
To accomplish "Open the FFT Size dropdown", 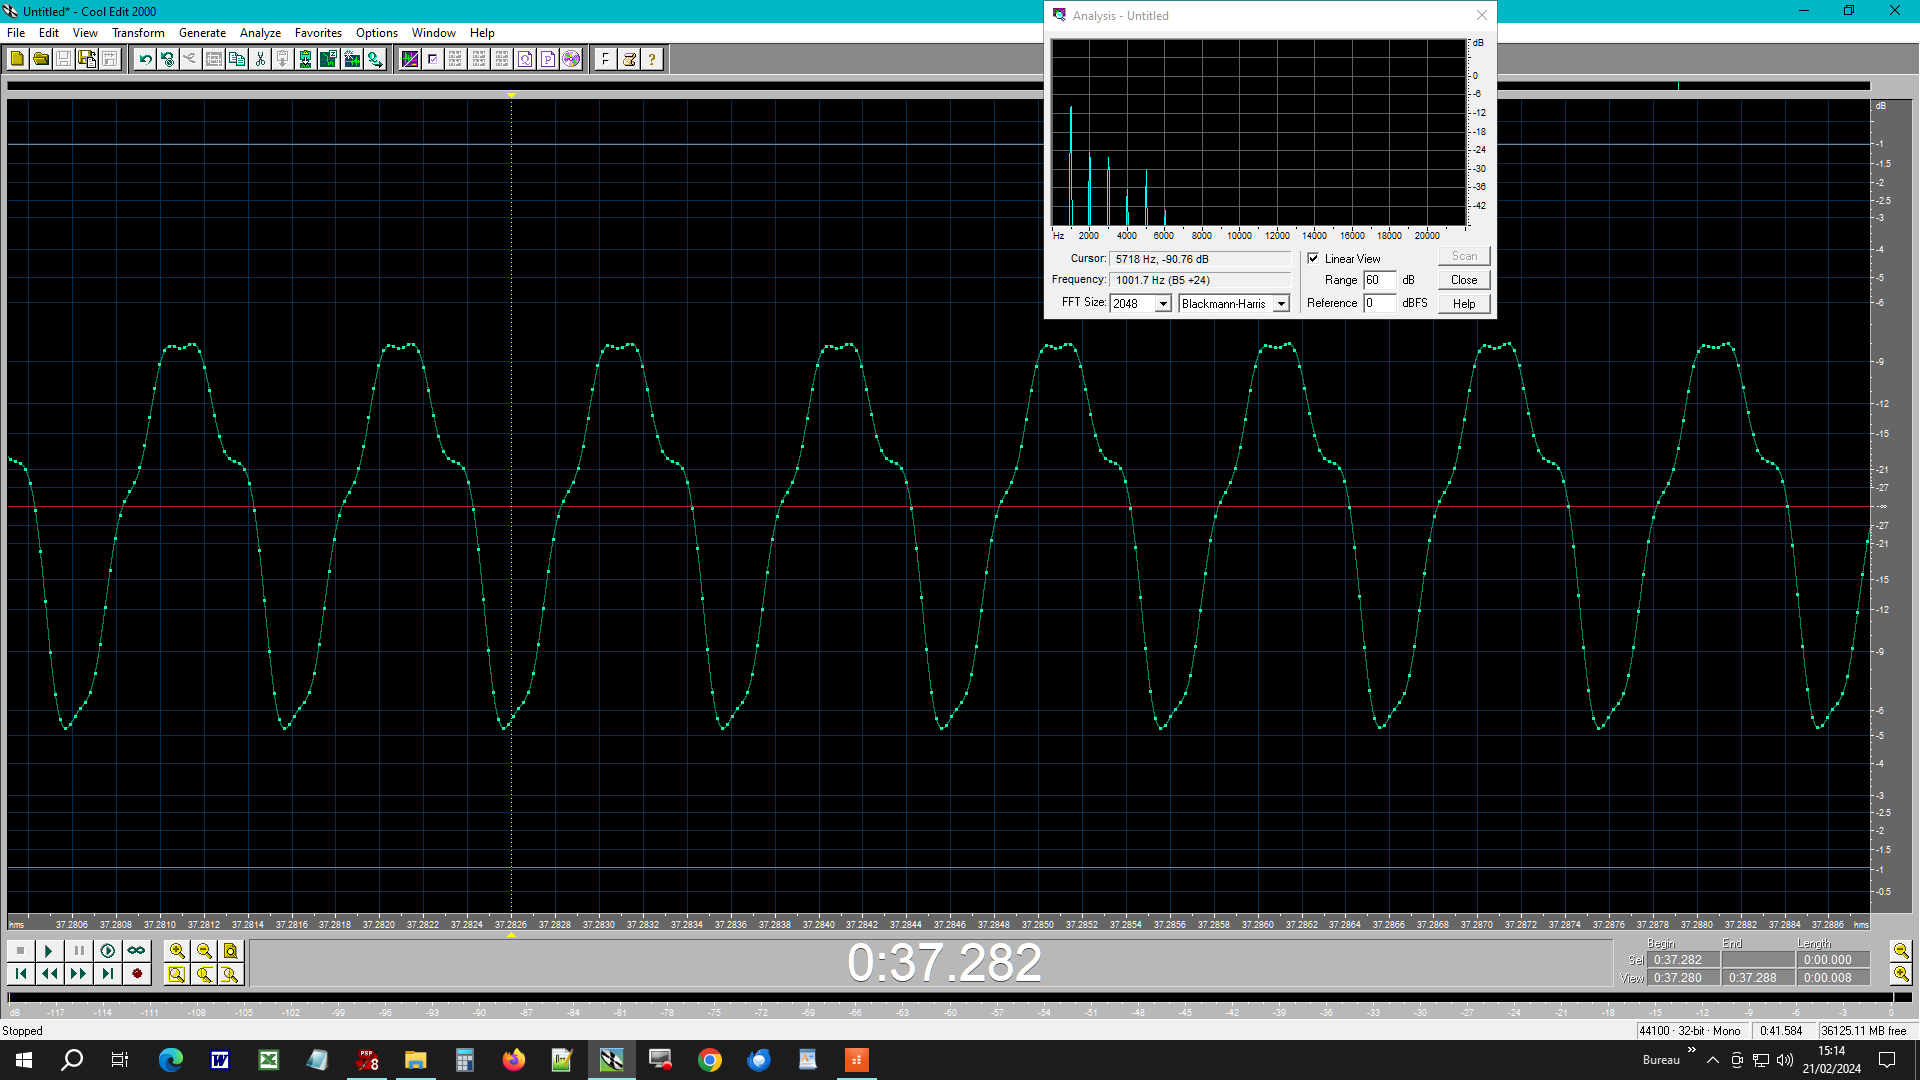I will point(1163,304).
